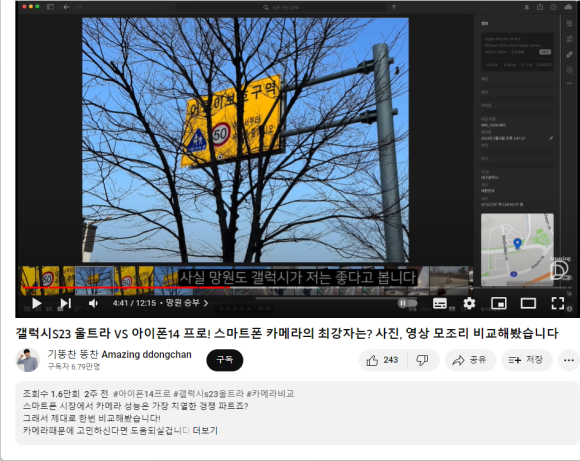580x461 pixels.
Task: Switch to theater mode
Action: tap(528, 303)
